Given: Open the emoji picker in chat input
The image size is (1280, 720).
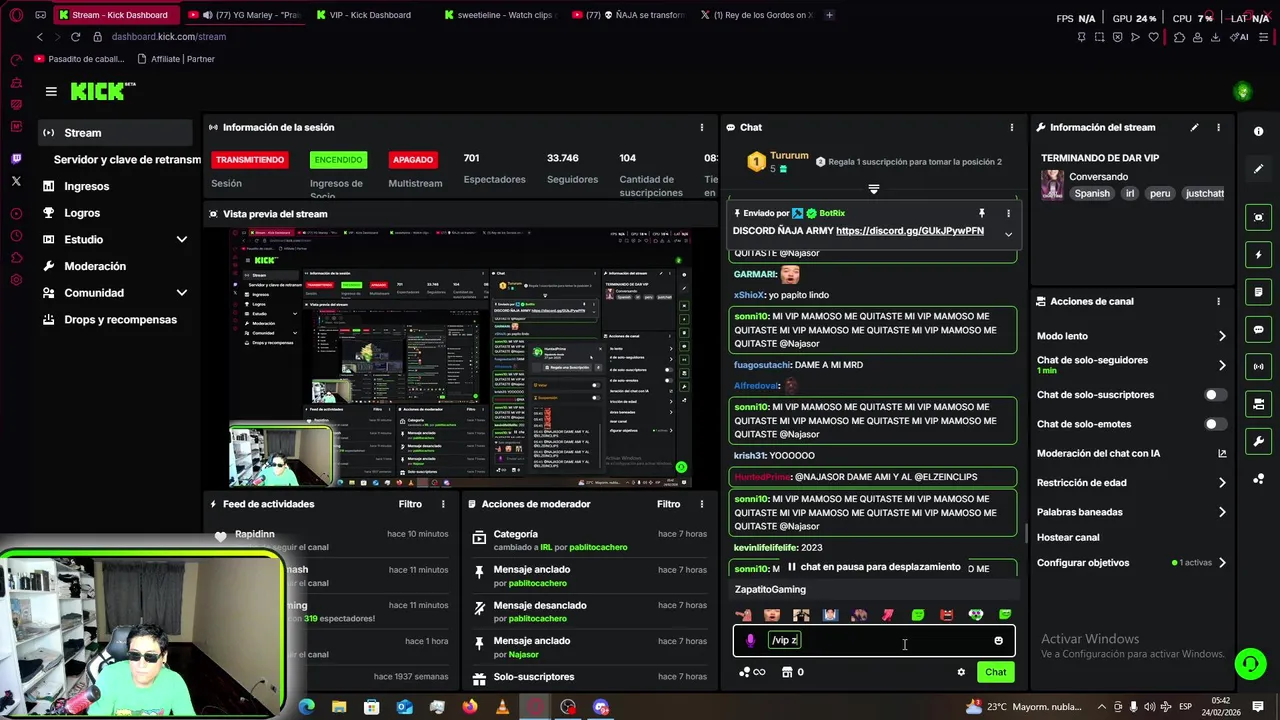Looking at the screenshot, I should pos(998,641).
